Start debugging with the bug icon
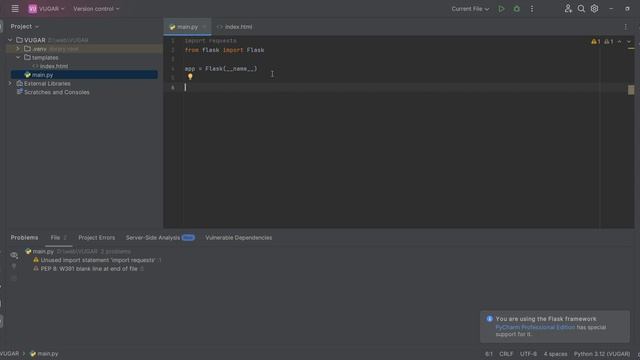Image resolution: width=640 pixels, height=360 pixels. pyautogui.click(x=516, y=9)
